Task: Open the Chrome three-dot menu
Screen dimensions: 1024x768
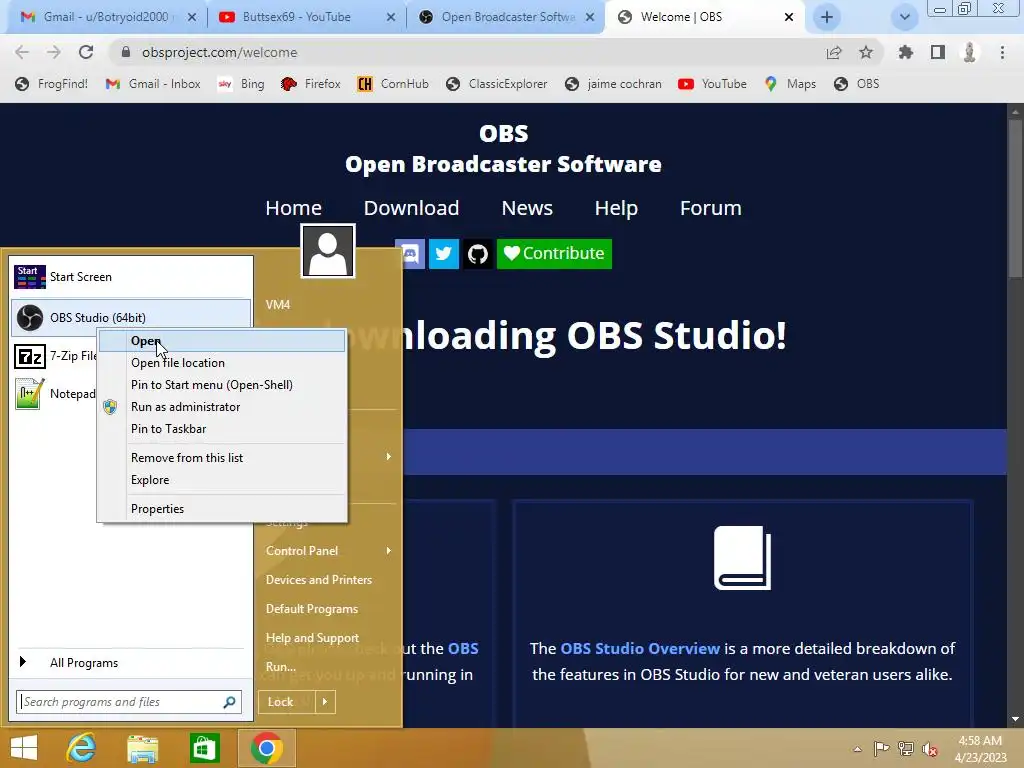Action: coord(1002,52)
